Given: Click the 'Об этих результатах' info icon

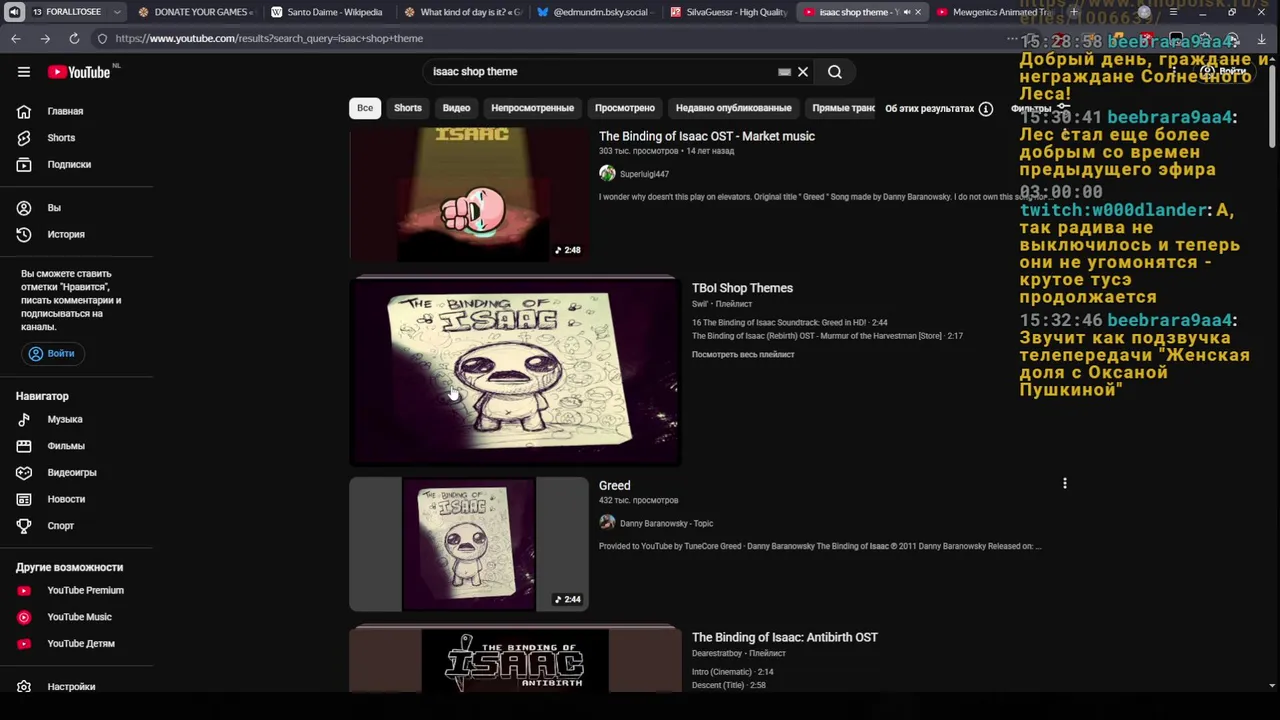Looking at the screenshot, I should (986, 108).
